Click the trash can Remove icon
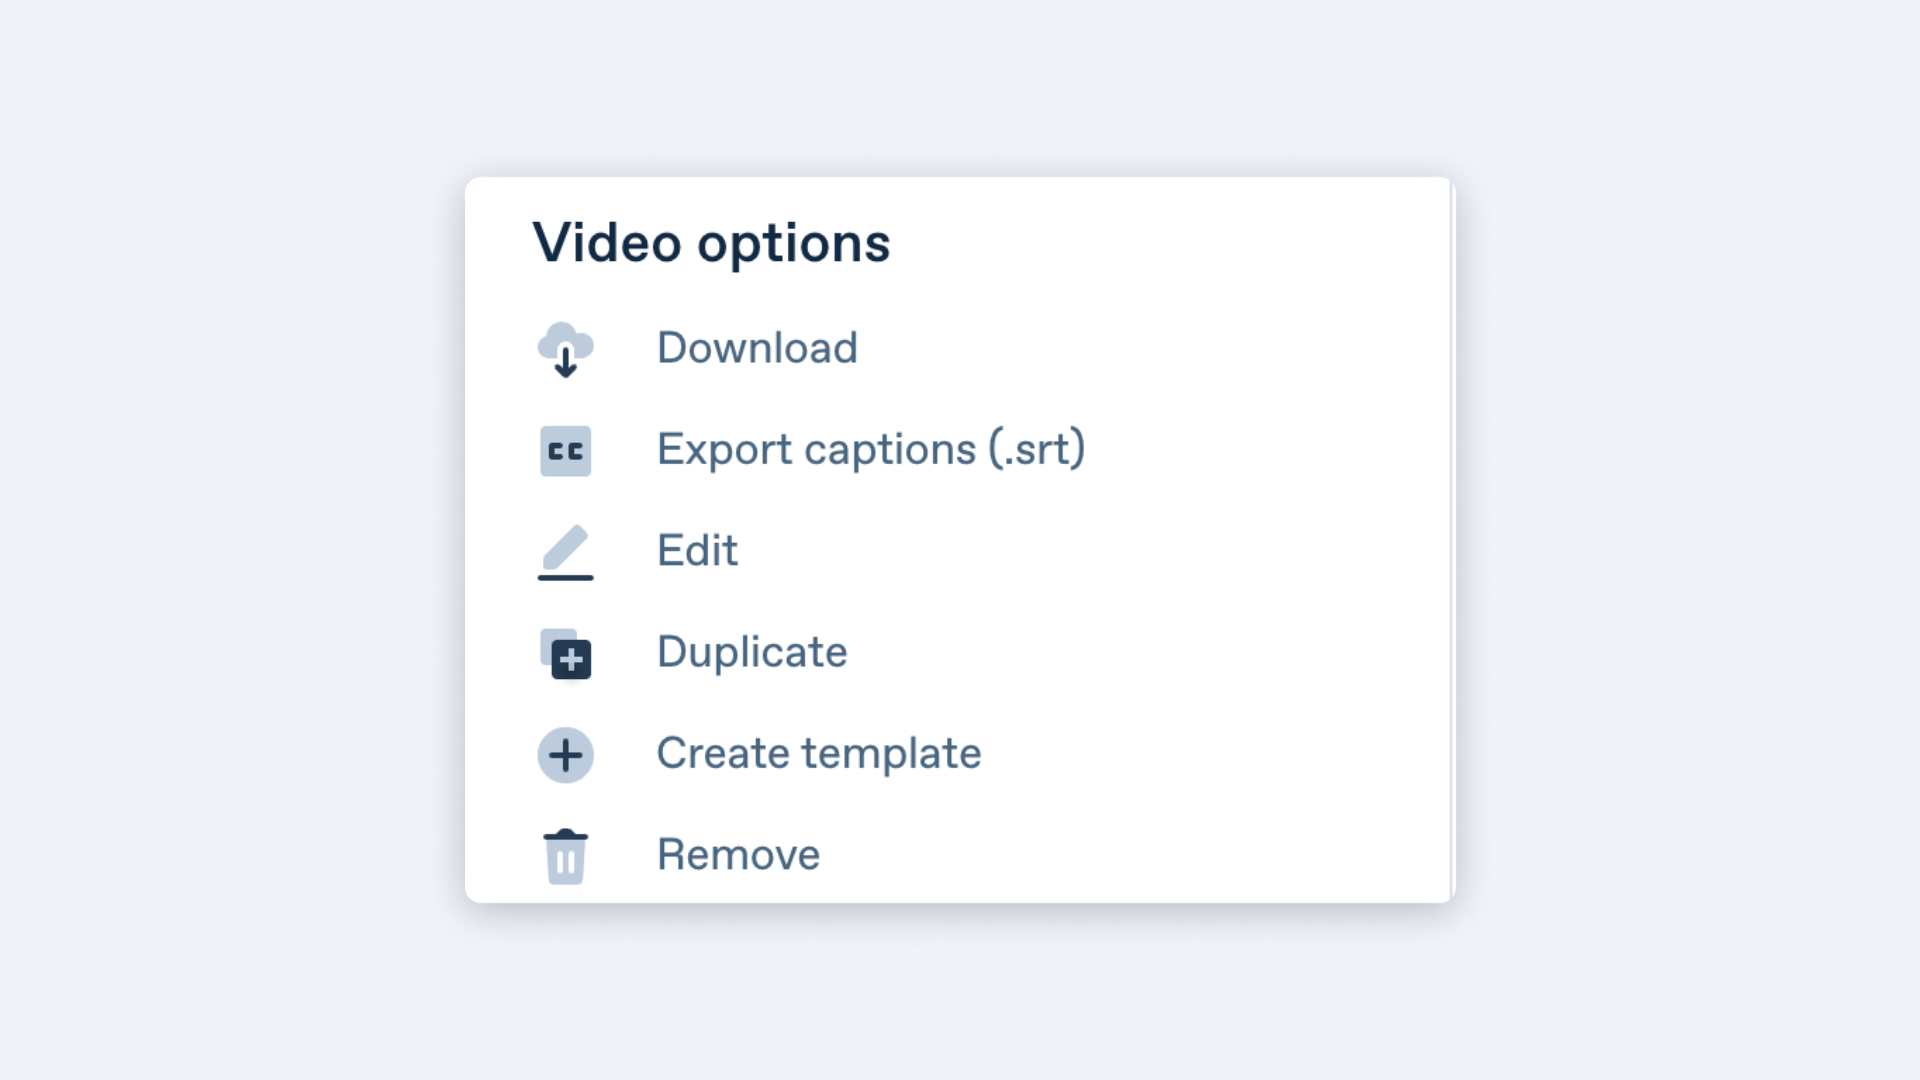Screen dimensions: 1920x1080 tap(565, 856)
